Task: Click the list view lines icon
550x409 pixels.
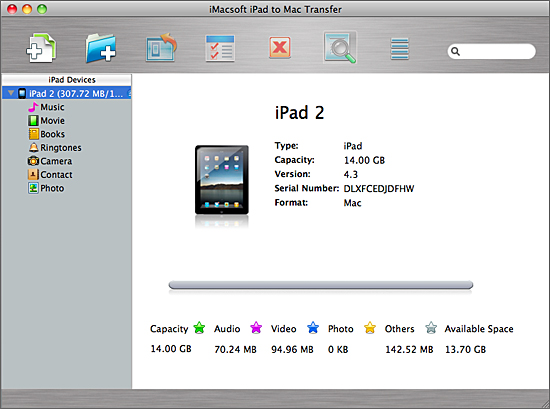Action: click(x=400, y=49)
